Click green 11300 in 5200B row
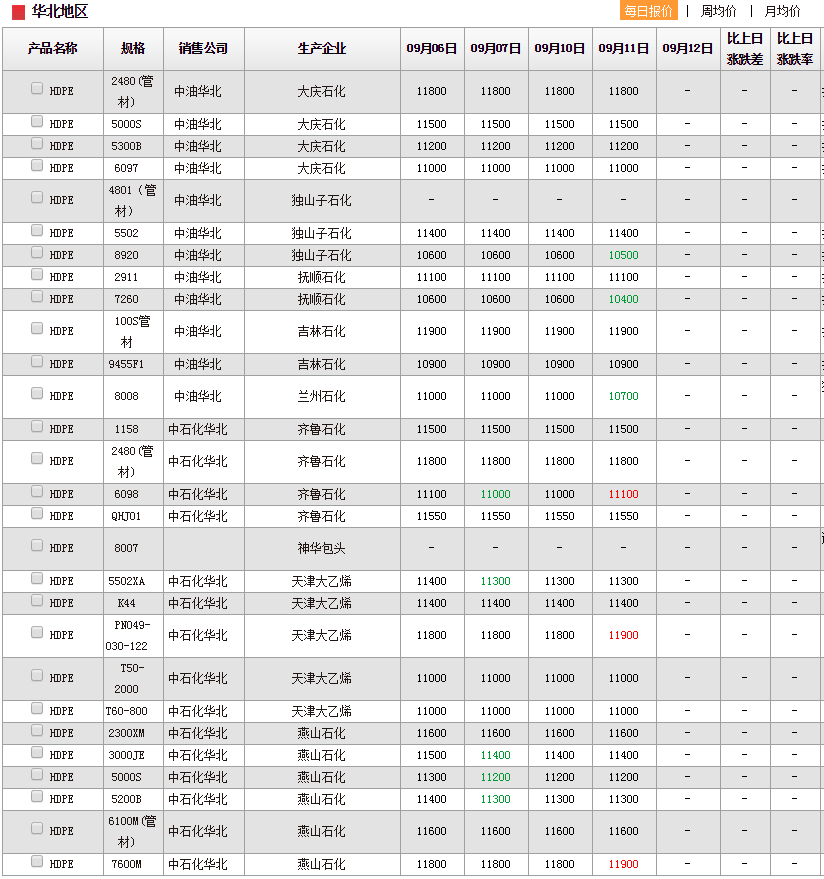Viewport: 824px width, 879px height. coord(496,799)
